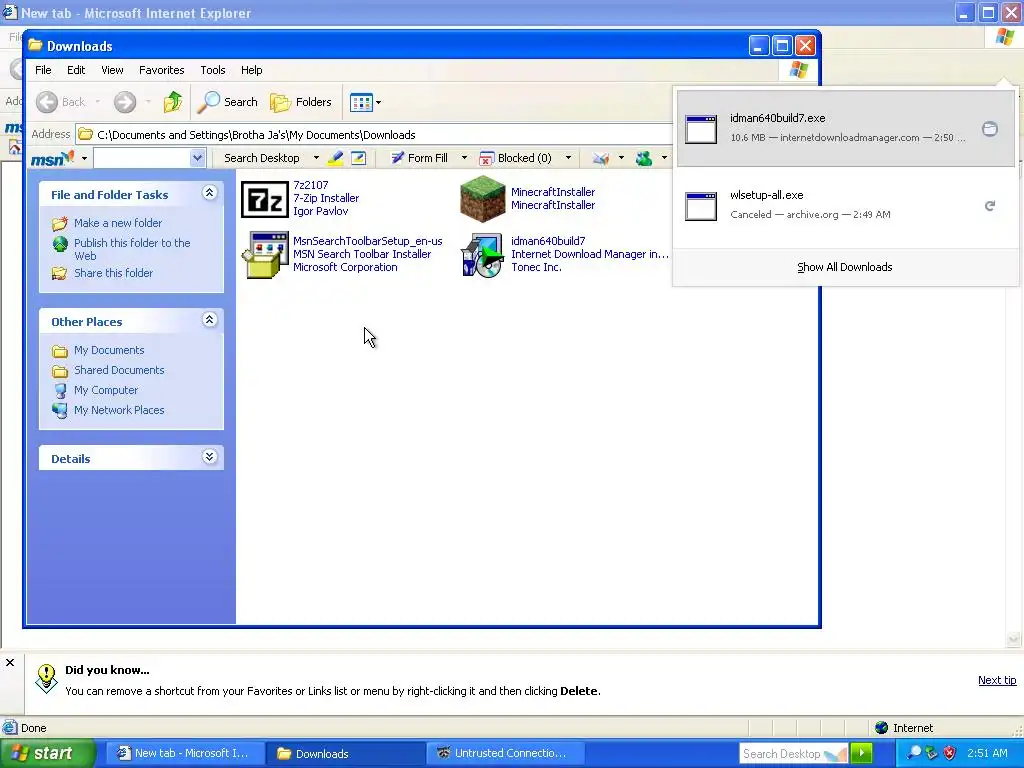Open the Help menu
The width and height of the screenshot is (1024, 768).
(x=251, y=70)
